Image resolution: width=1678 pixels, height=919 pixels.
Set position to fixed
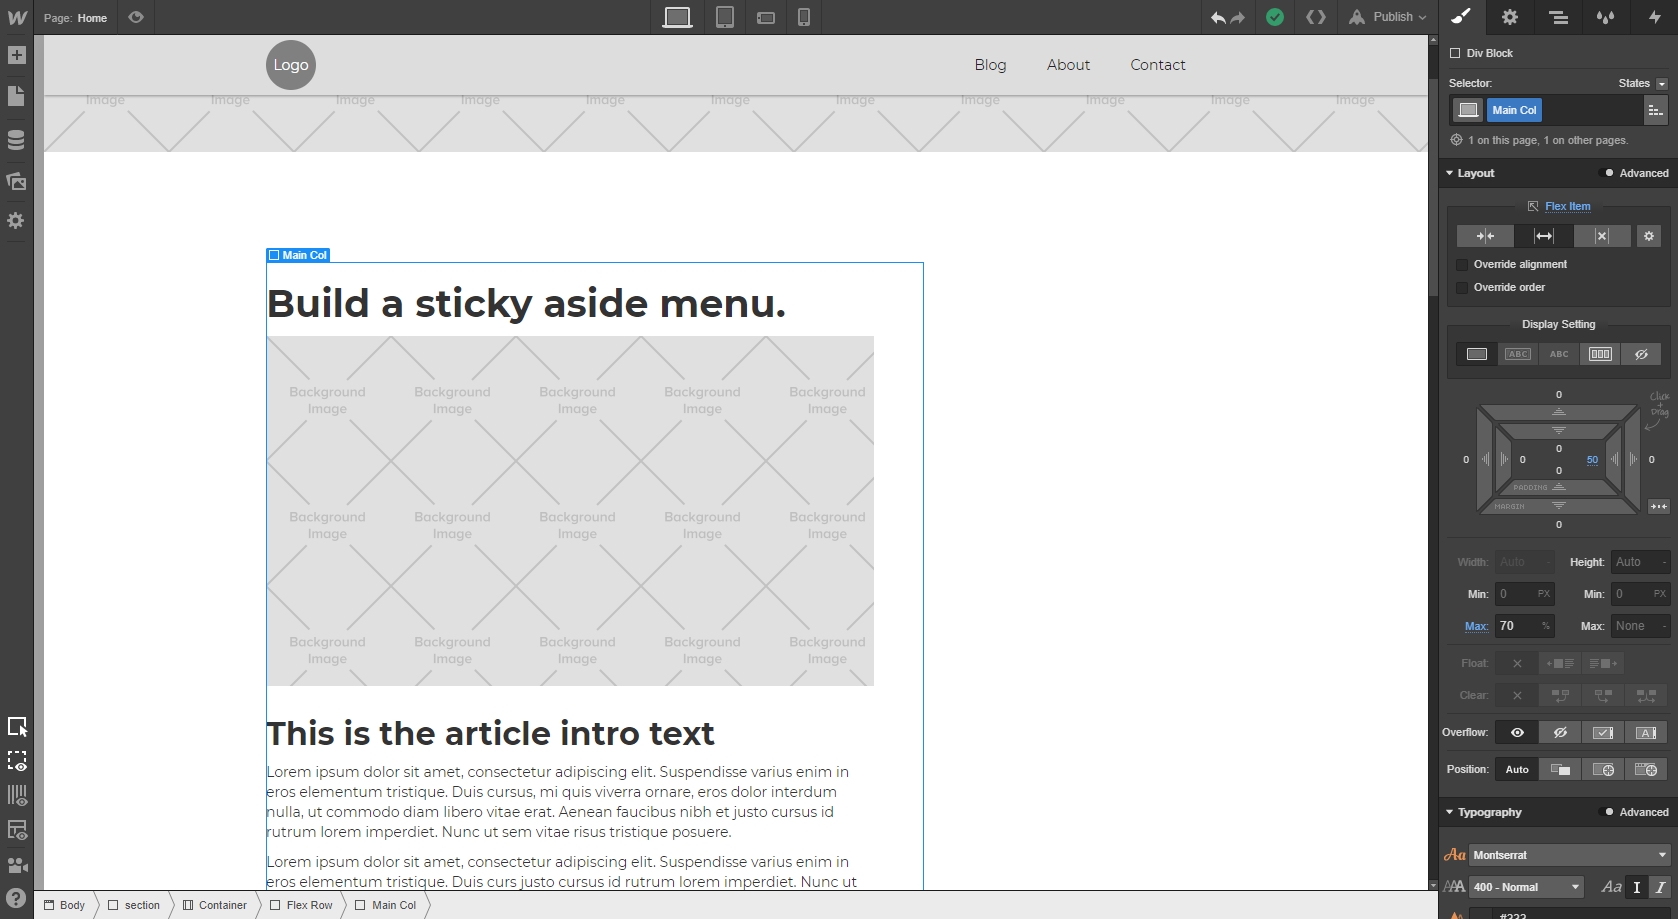pos(1646,769)
